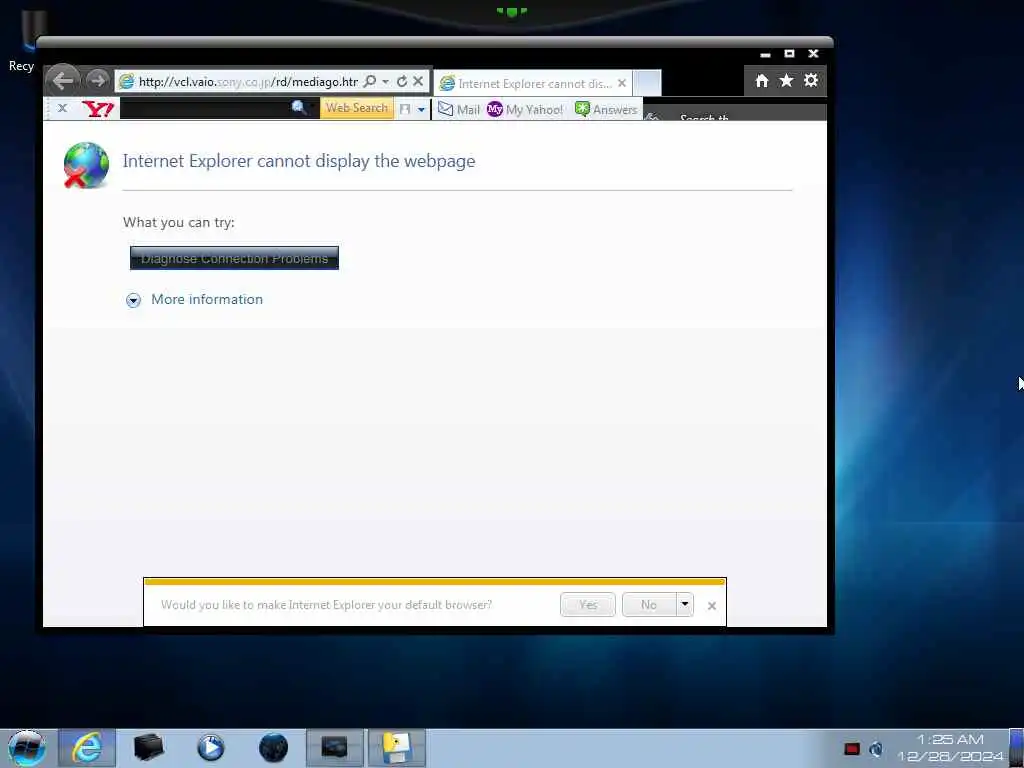
Task: Open the Tools gear menu
Action: 810,80
